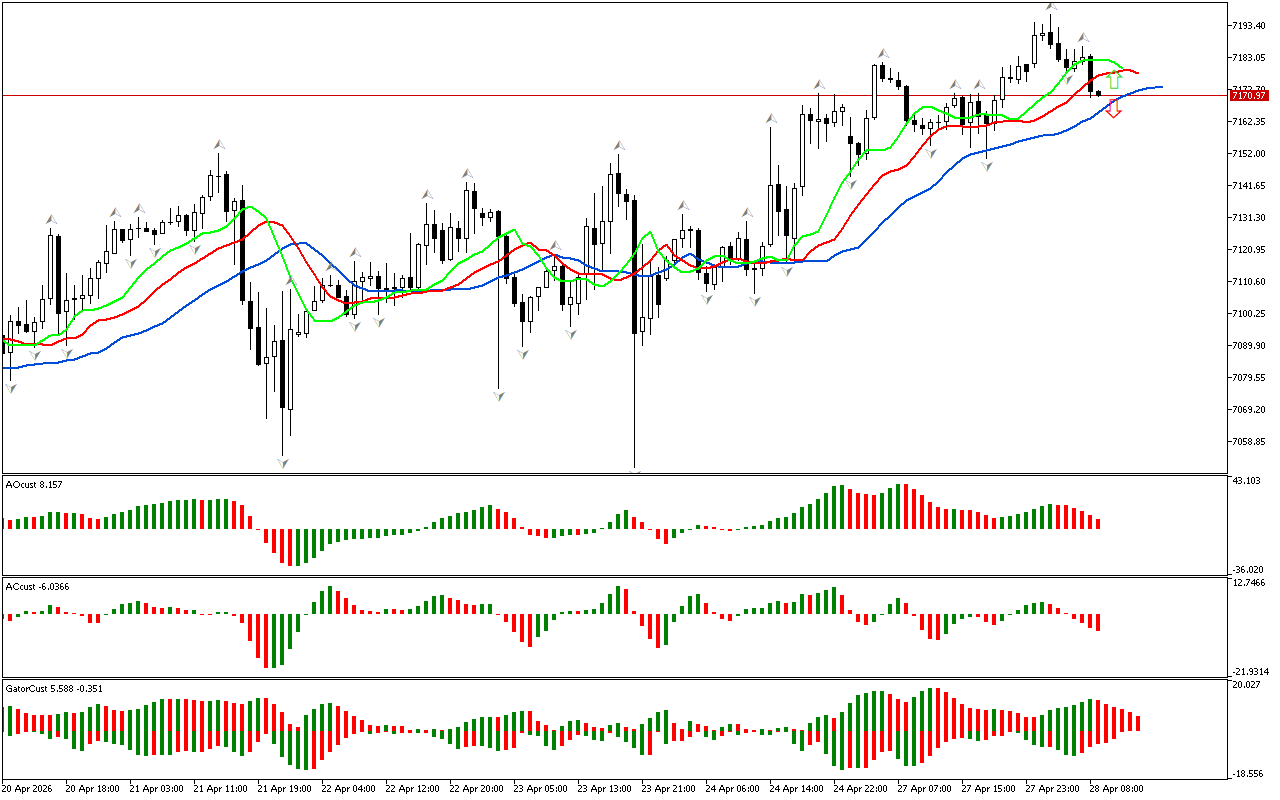This screenshot has height=800, width=1280.
Task: Select the ACcust -6.0366 indicator label
Action: click(37, 586)
